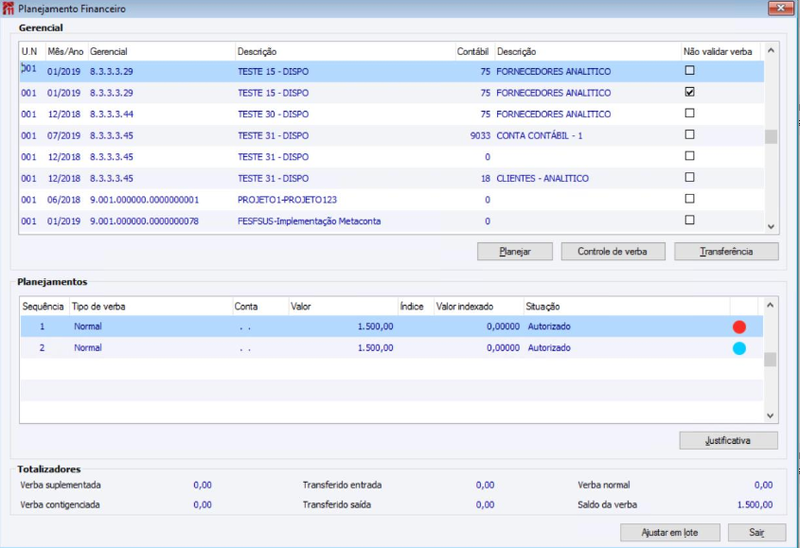Tick the checkbox on the PROJETO1-PROJETO123 row
Screen dimensions: 800x548
[689, 198]
